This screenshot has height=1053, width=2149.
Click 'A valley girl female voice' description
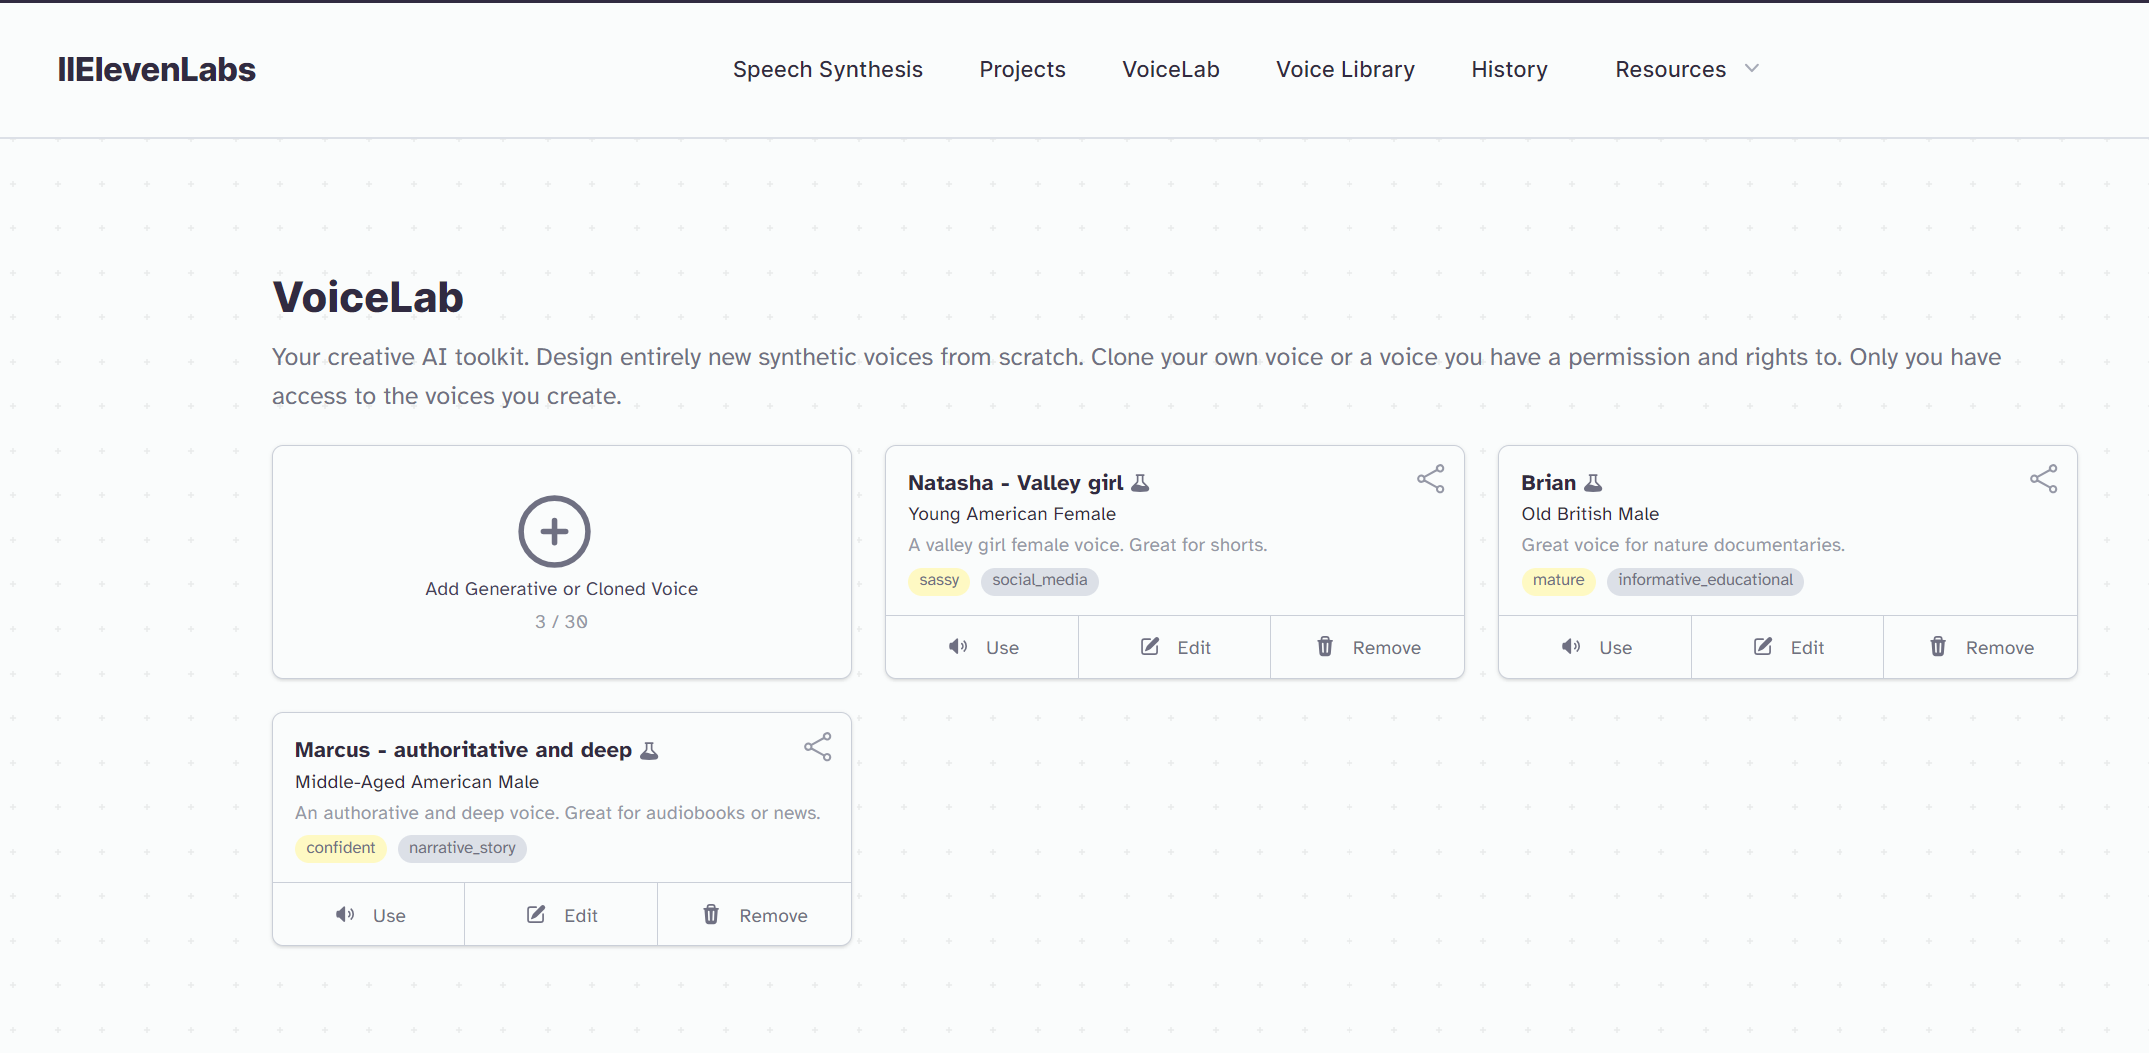[1087, 545]
